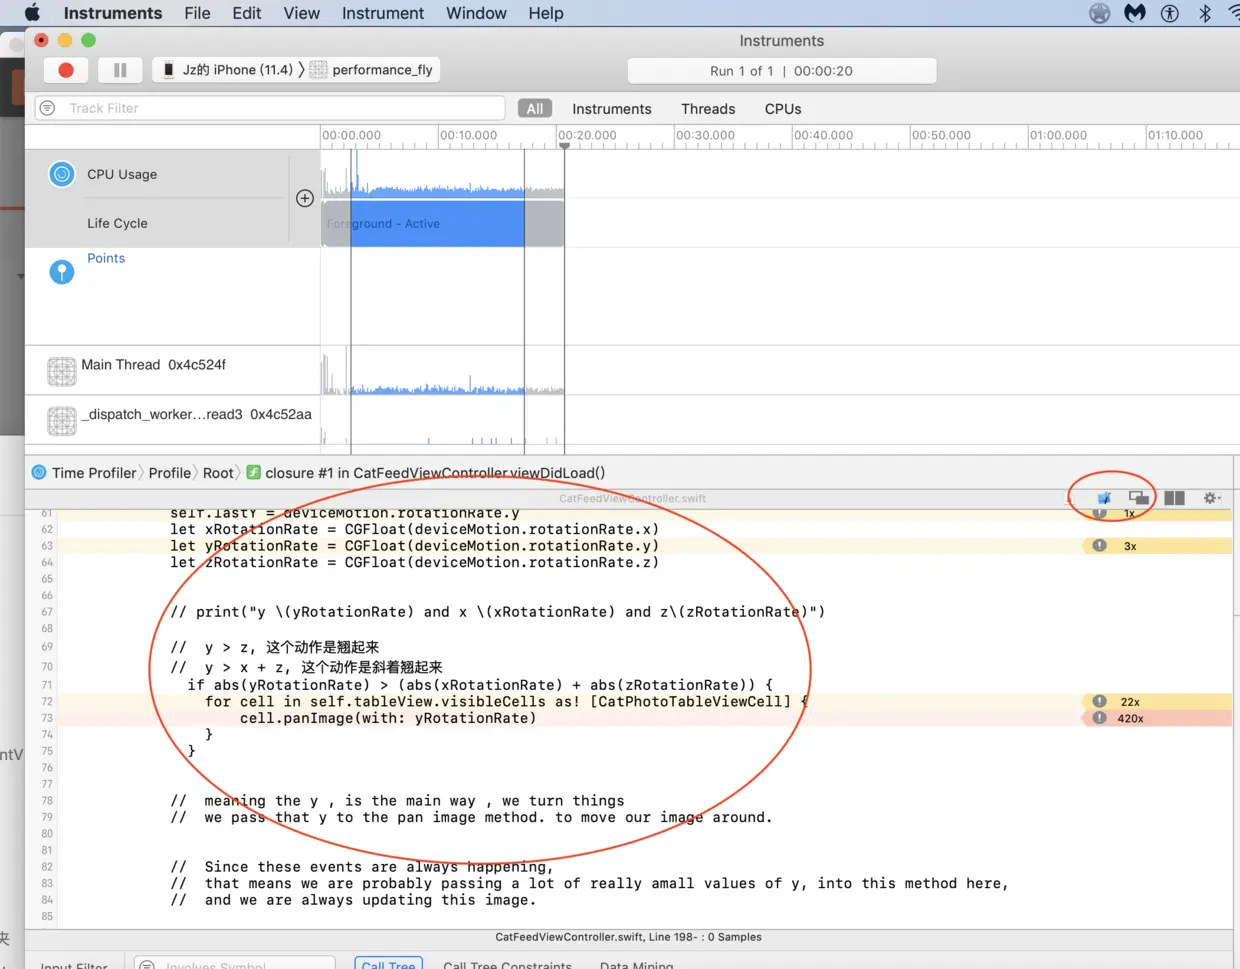Click the CPU Usage activity graph

[442, 174]
